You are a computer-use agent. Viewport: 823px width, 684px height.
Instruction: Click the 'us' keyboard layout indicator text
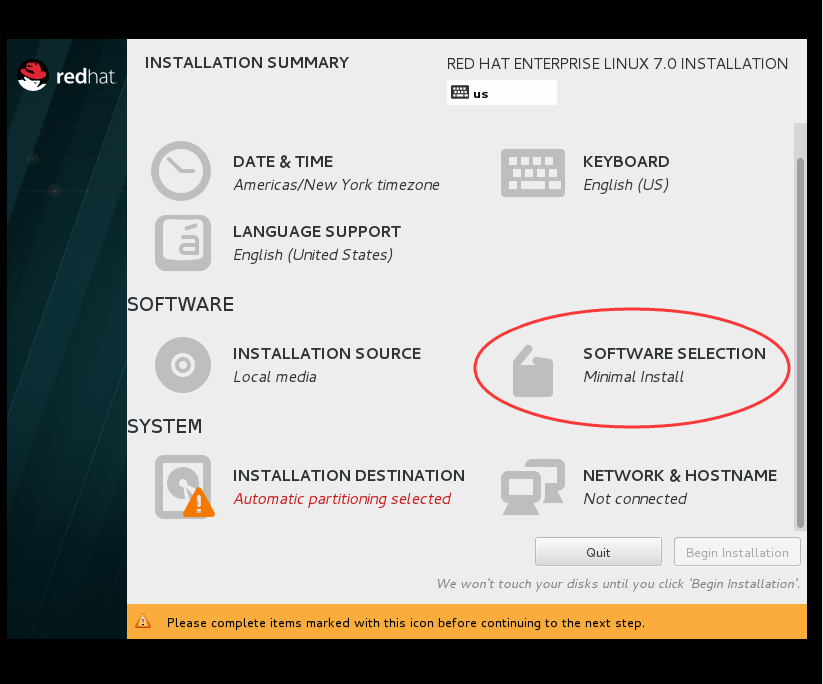click(x=480, y=94)
